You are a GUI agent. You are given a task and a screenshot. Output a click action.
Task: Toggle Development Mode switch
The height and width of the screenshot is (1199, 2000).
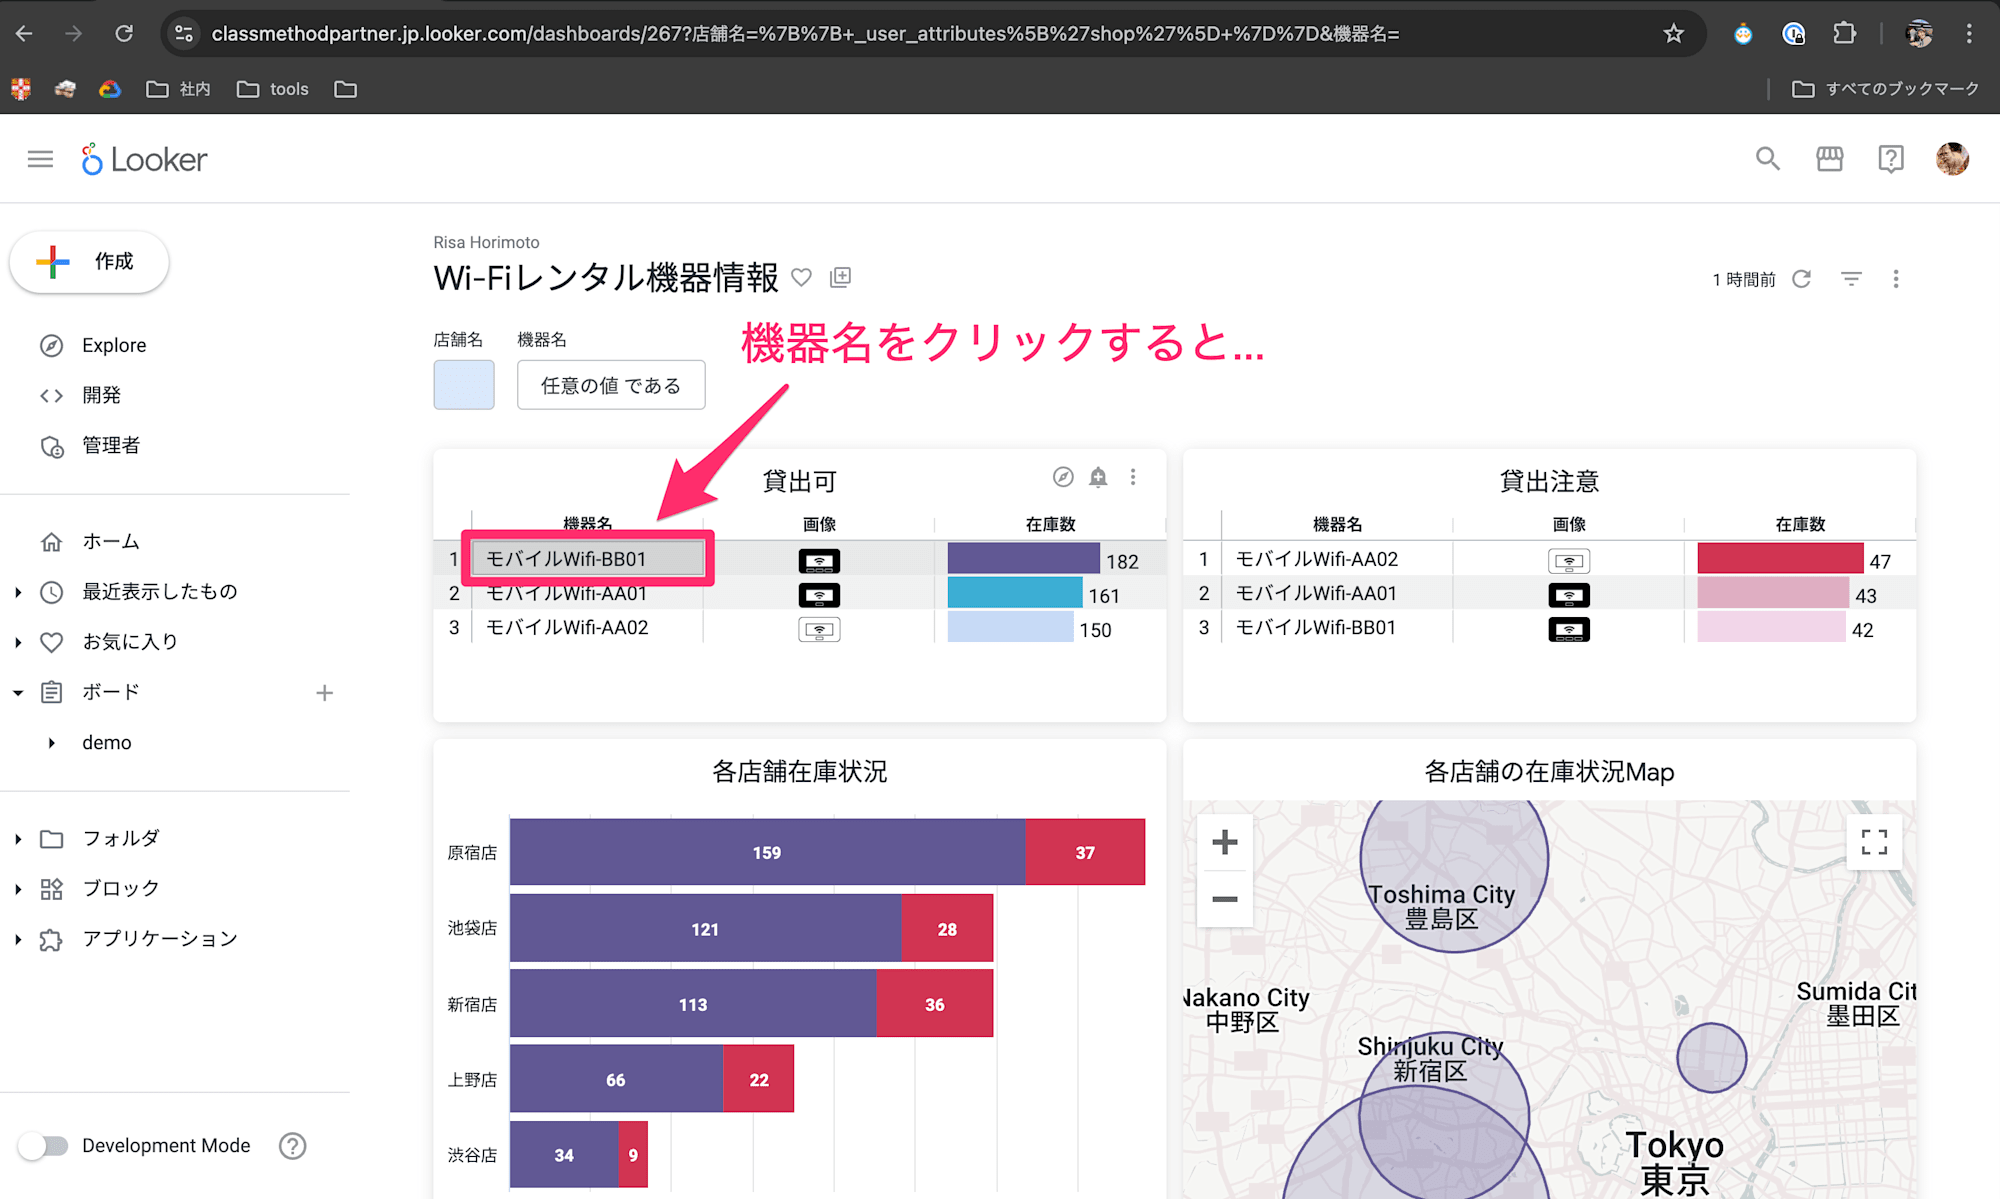click(43, 1146)
